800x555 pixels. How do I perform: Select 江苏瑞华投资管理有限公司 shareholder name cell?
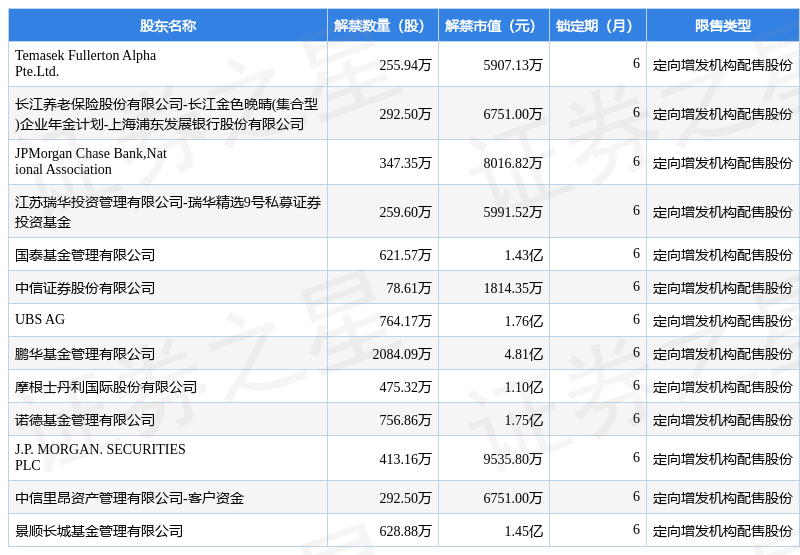point(168,212)
